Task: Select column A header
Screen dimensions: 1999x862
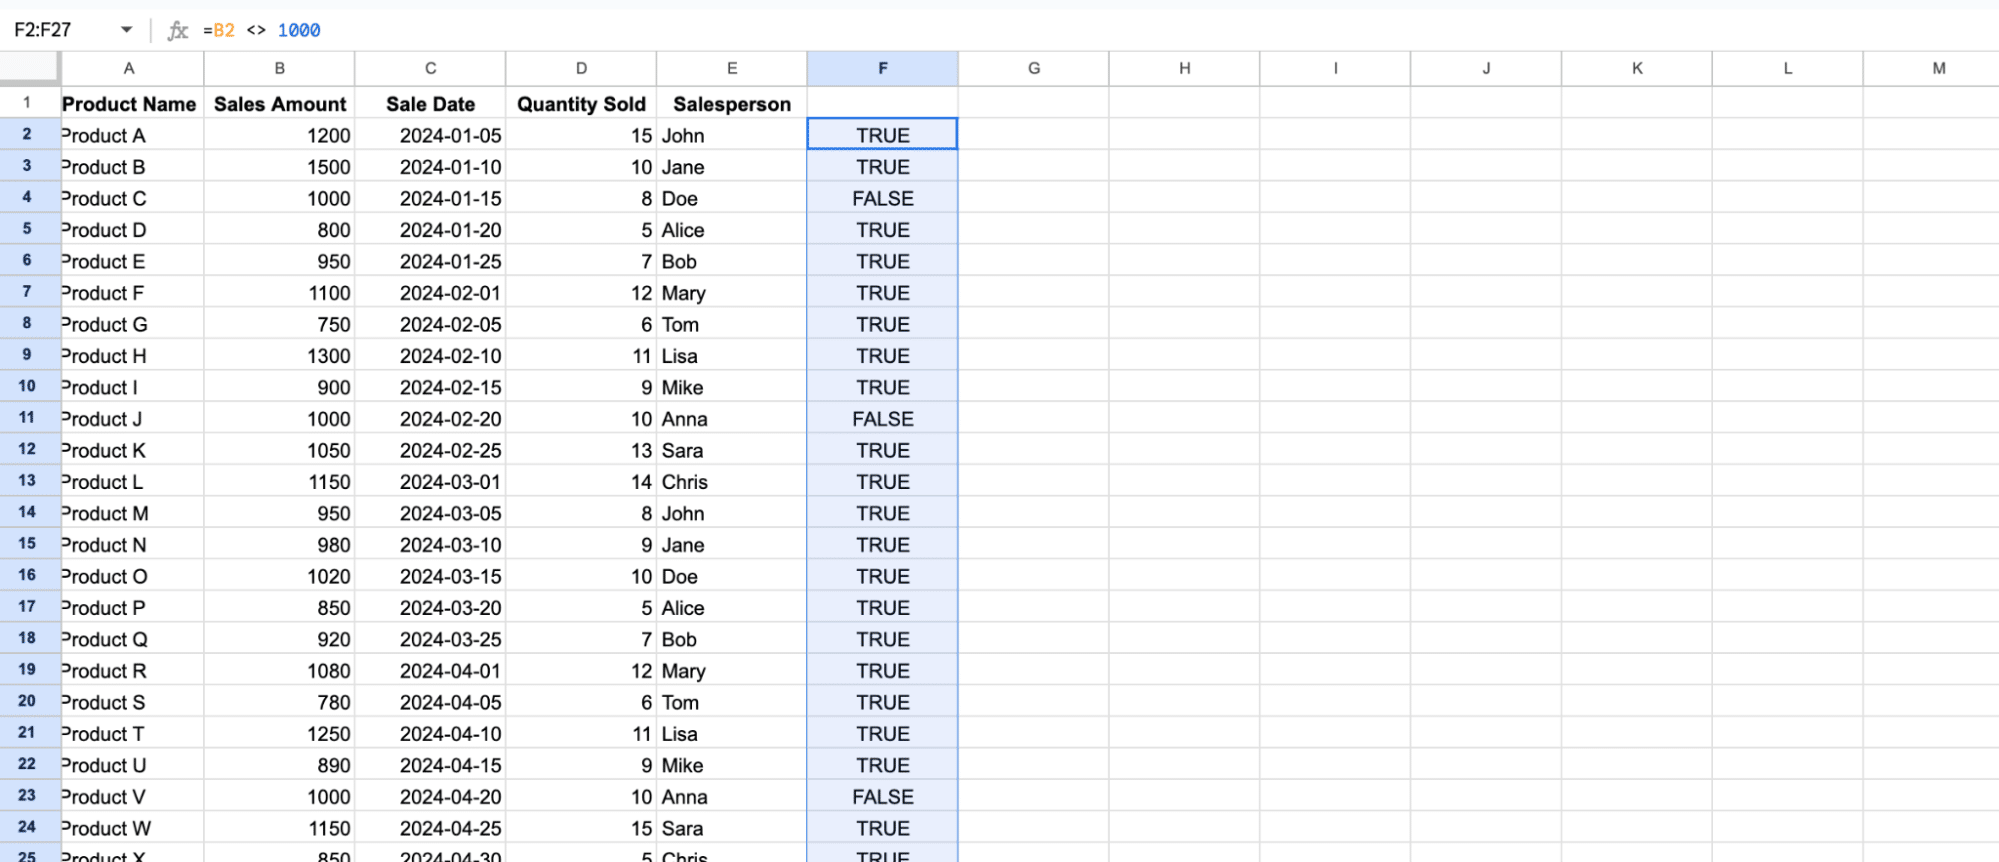Action: pos(129,68)
